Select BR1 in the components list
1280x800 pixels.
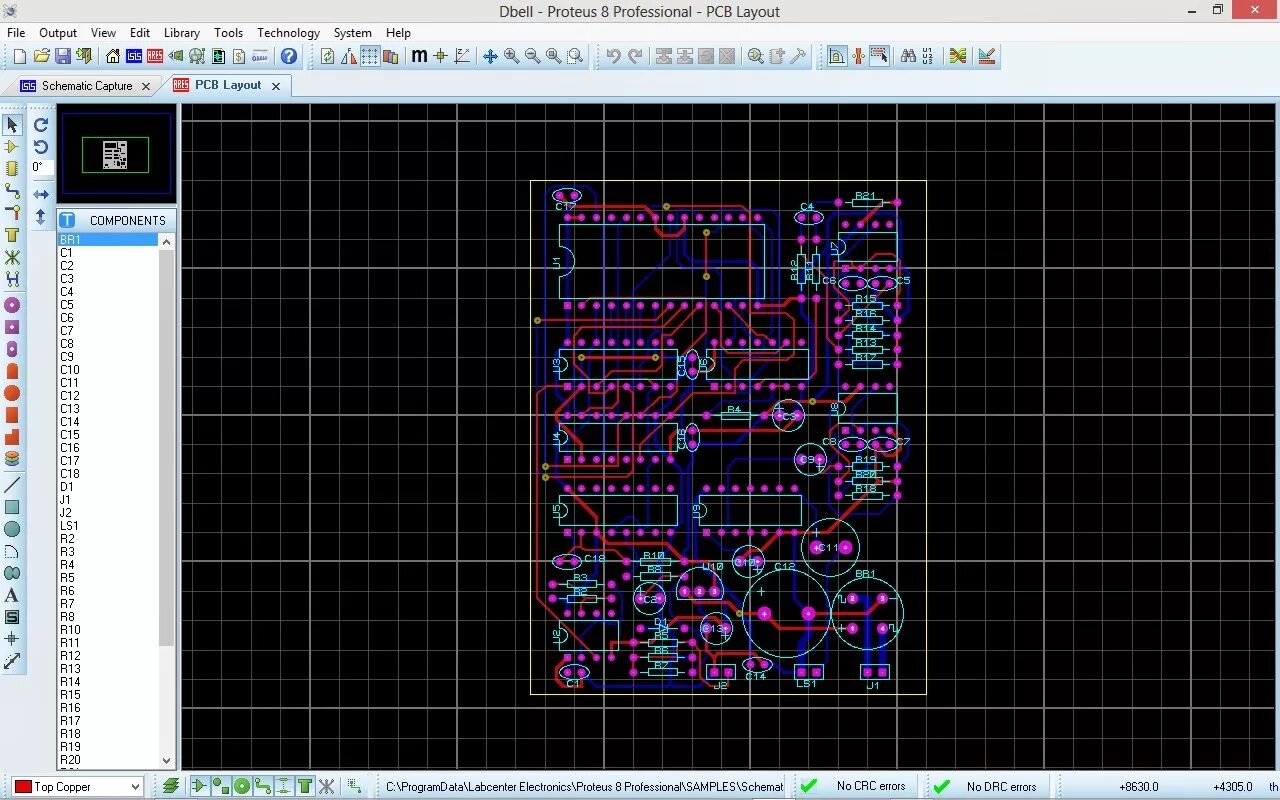click(x=108, y=240)
